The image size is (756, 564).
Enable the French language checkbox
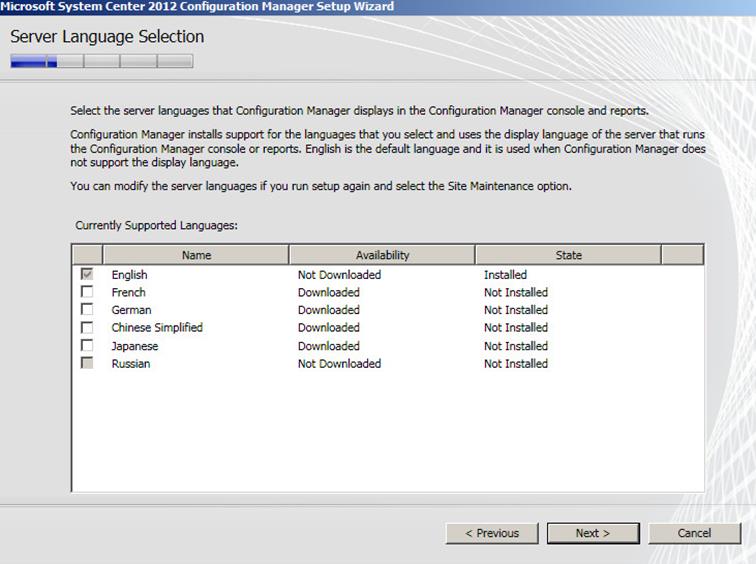click(x=87, y=292)
